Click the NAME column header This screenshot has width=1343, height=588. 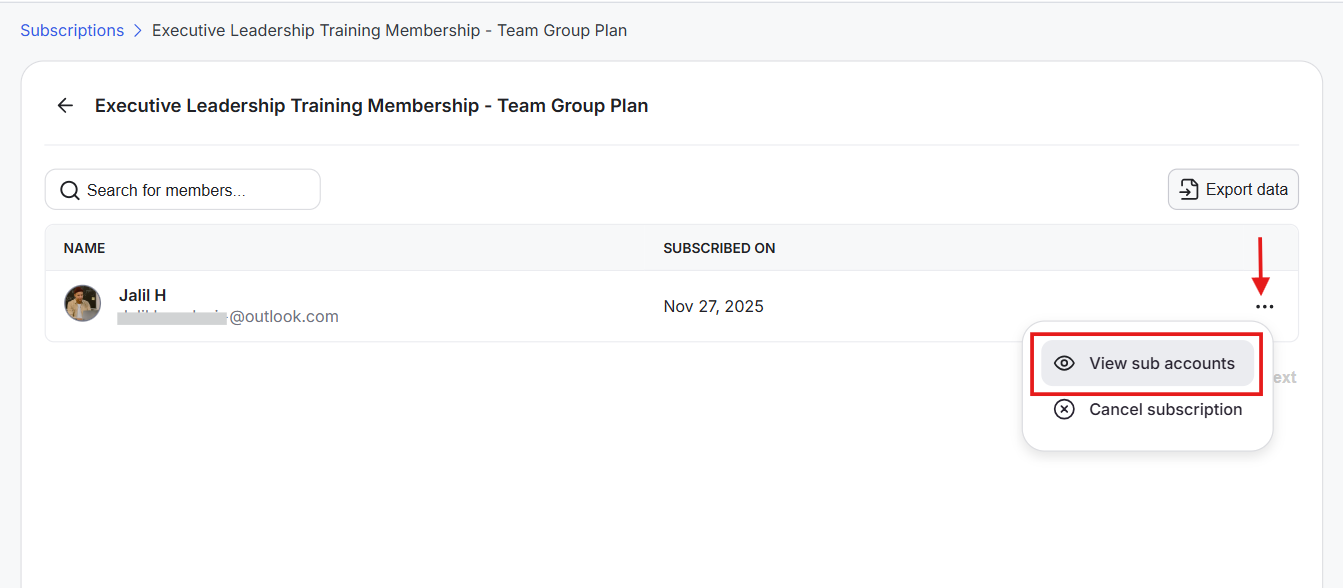coord(84,248)
